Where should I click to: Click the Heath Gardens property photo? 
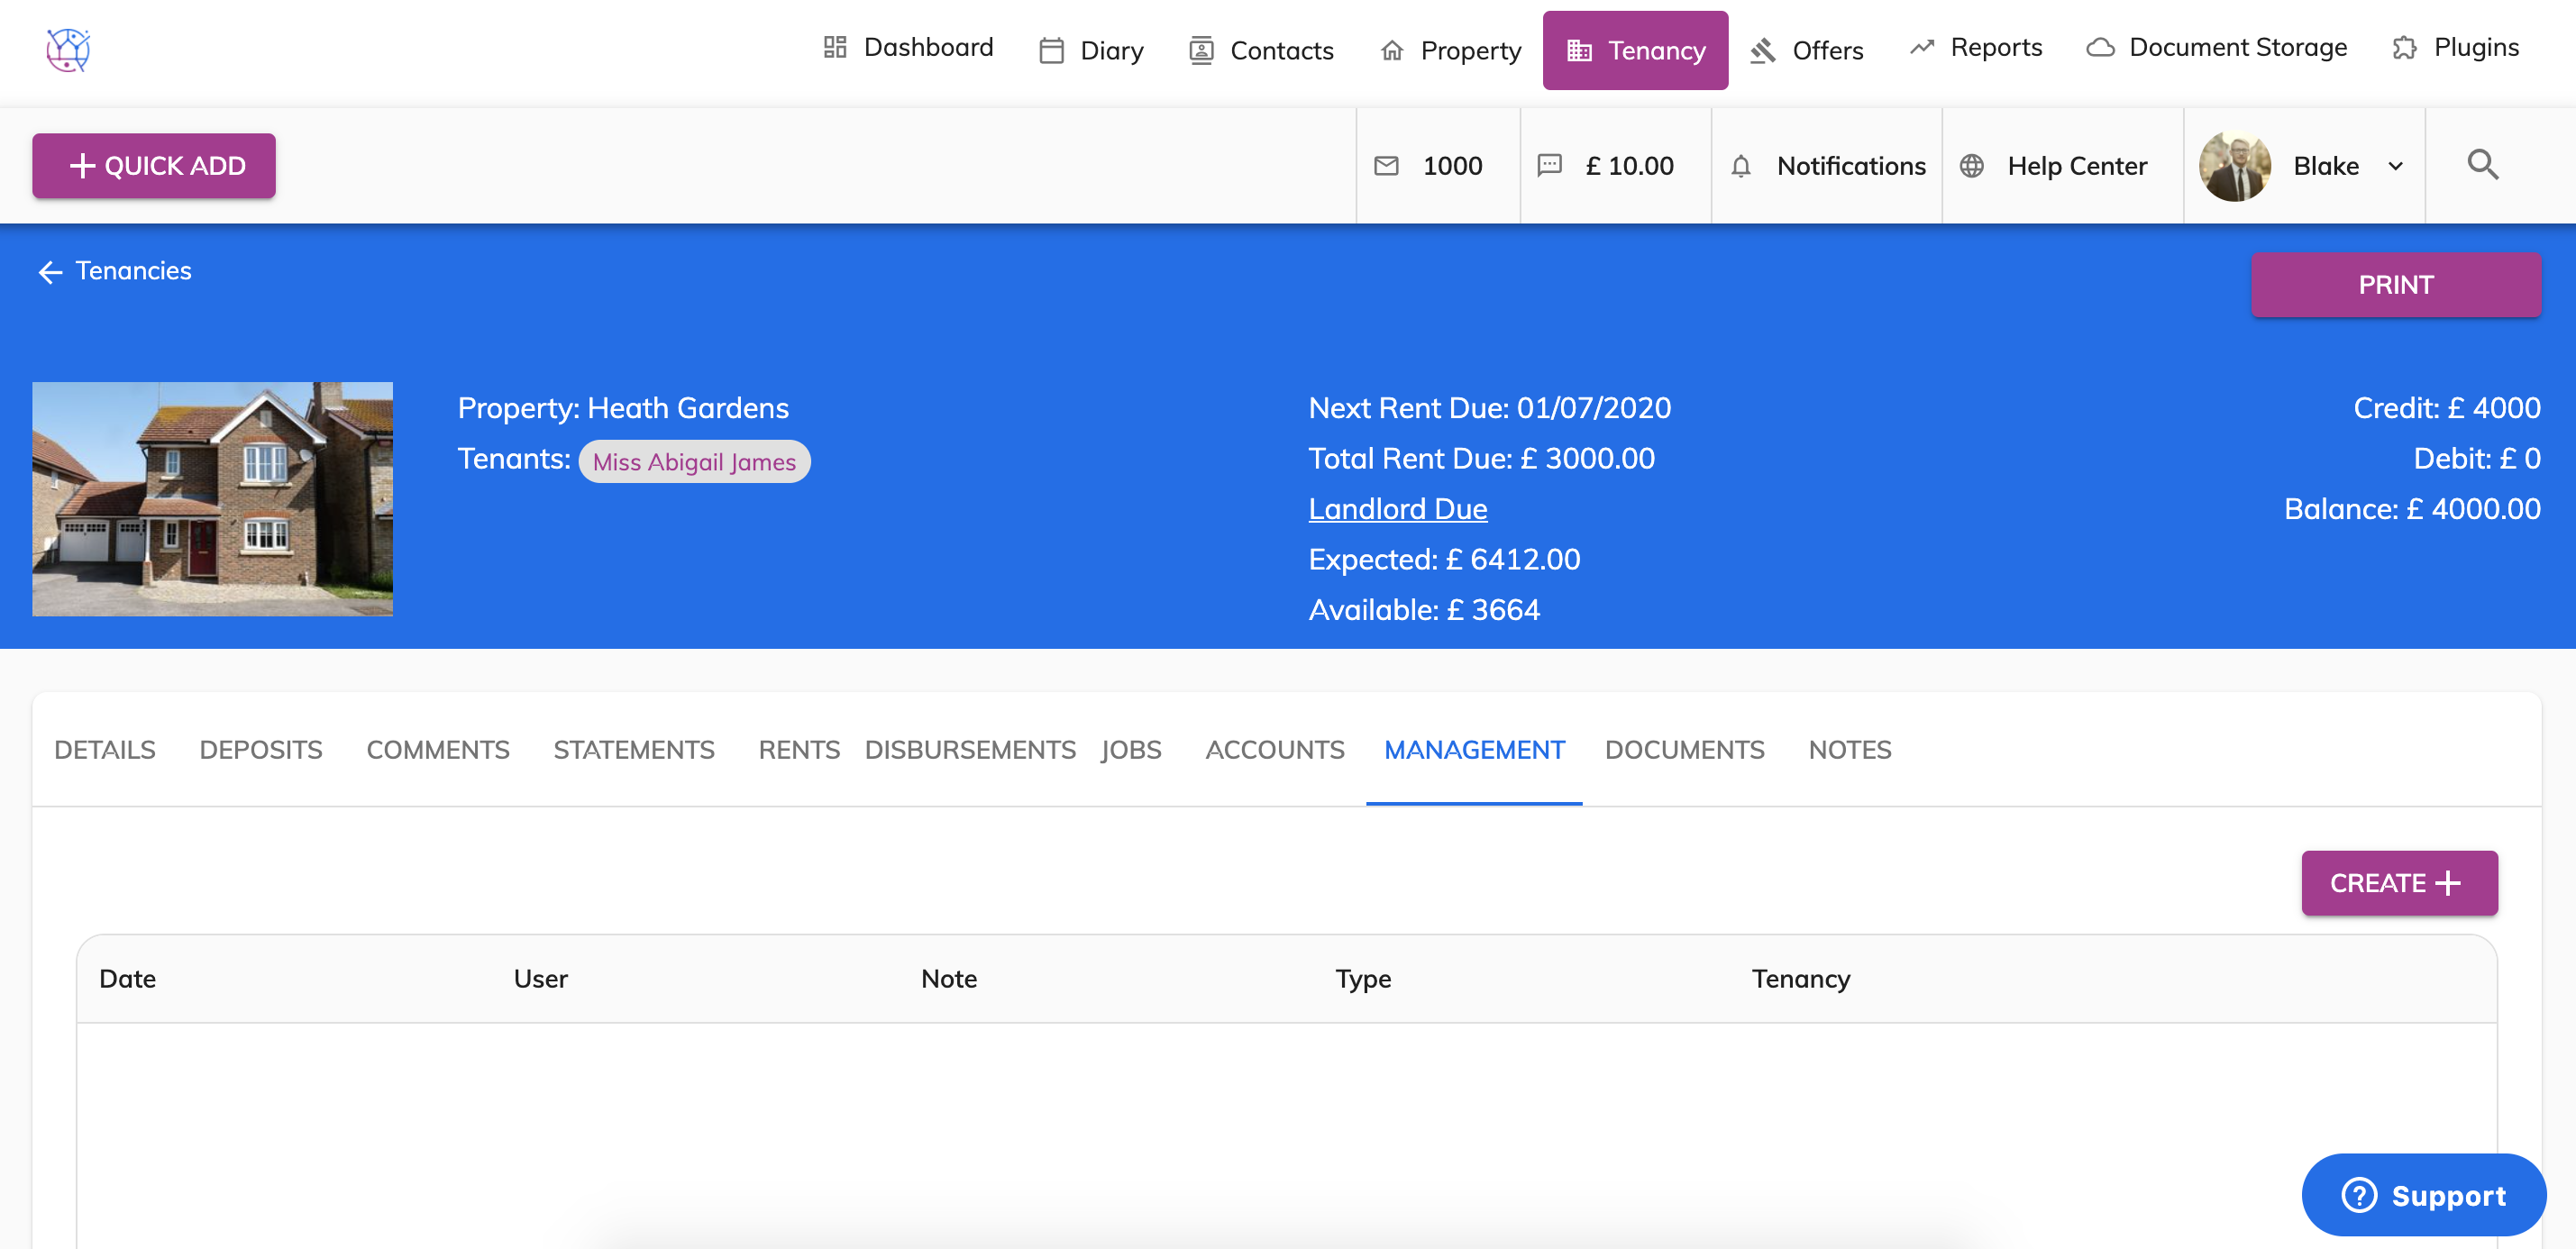click(212, 498)
